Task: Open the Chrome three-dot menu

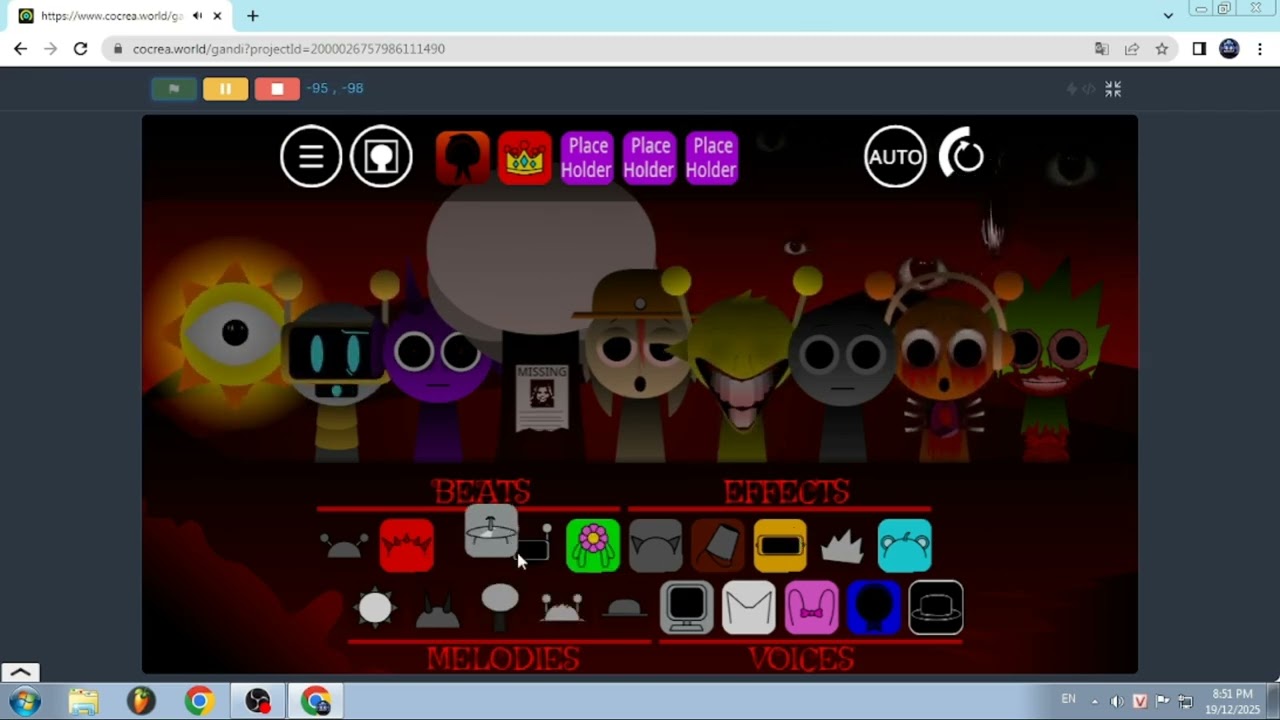Action: click(1260, 48)
